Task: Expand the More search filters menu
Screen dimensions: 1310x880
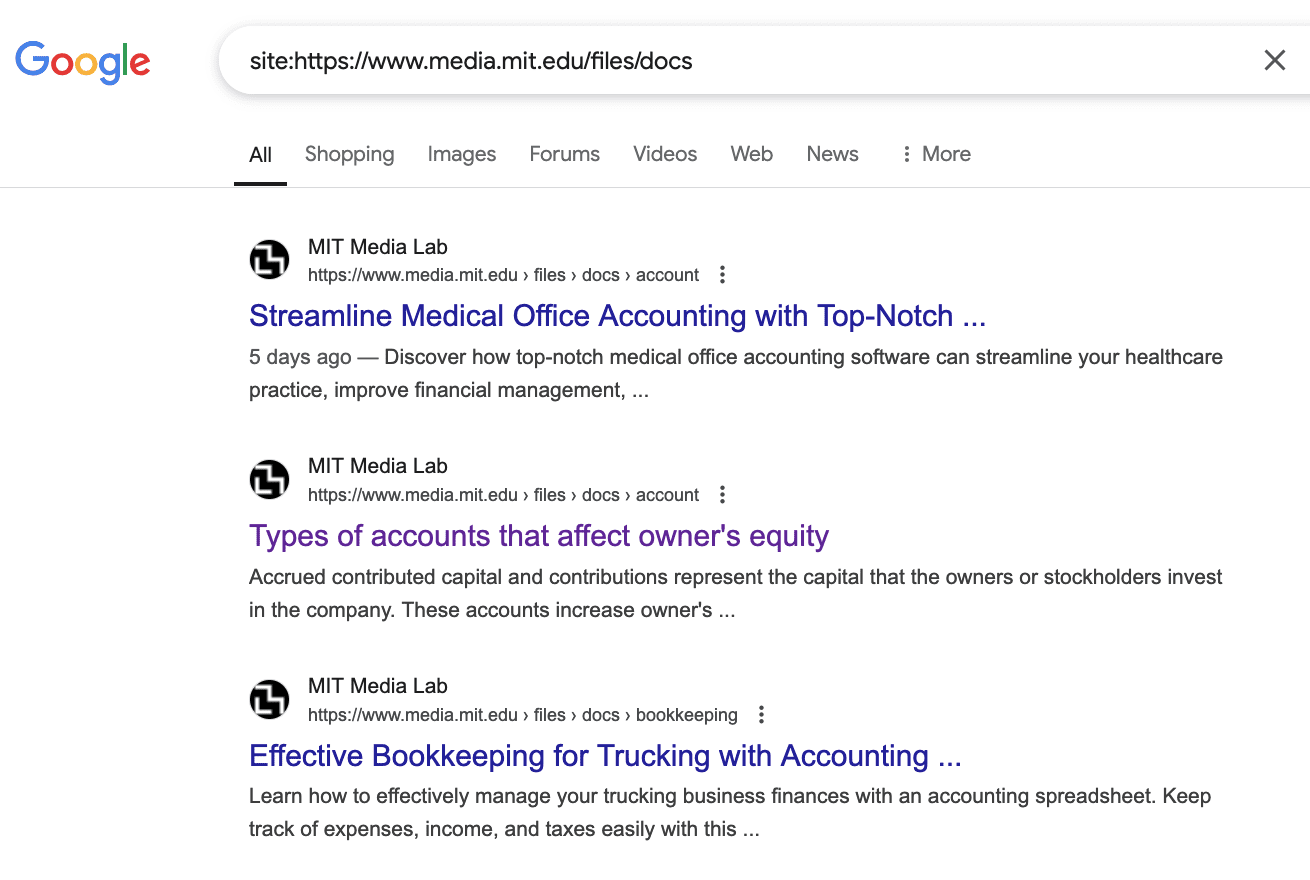Action: (936, 154)
